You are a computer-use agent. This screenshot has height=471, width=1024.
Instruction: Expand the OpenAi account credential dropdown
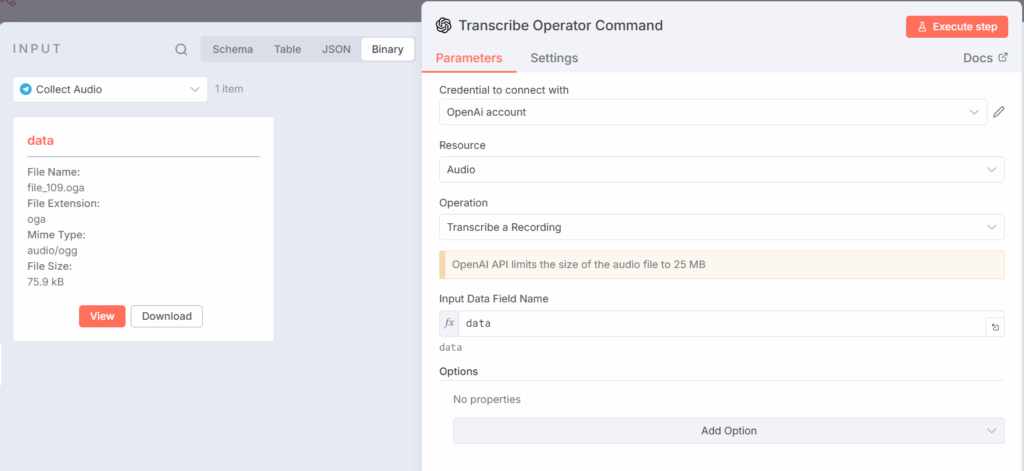(712, 112)
